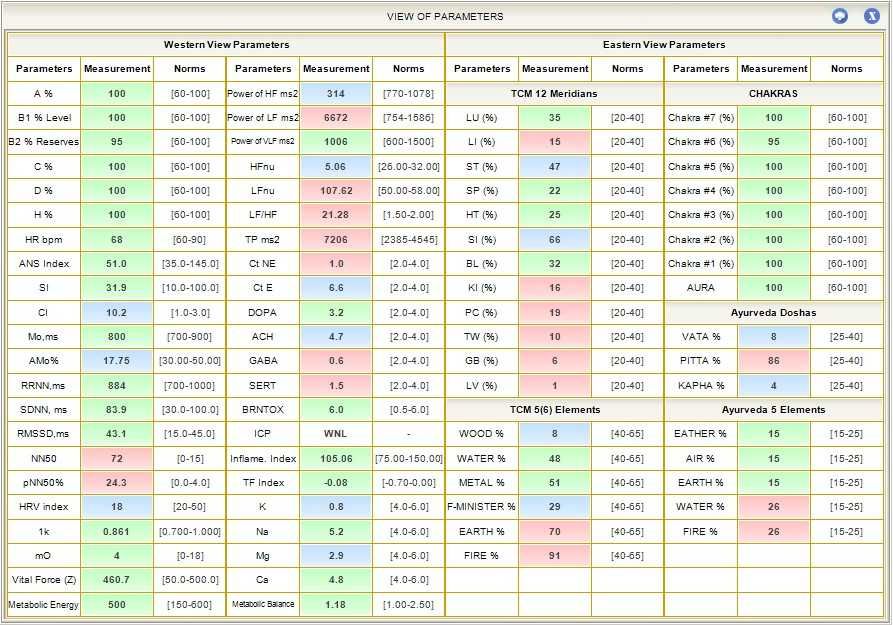893x625 pixels.
Task: Select the LFnu value 107.62
Action: pos(336,191)
